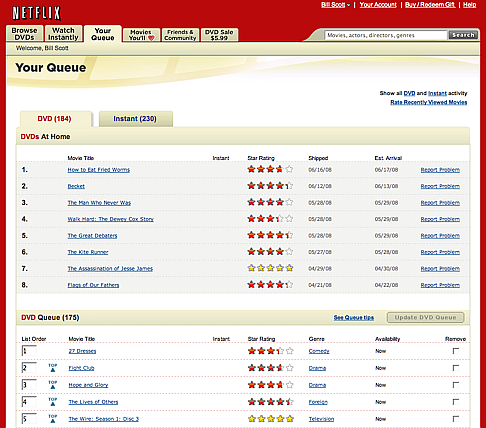Click list order field for Fight Club
486x428 pixels.
pyautogui.click(x=29, y=368)
